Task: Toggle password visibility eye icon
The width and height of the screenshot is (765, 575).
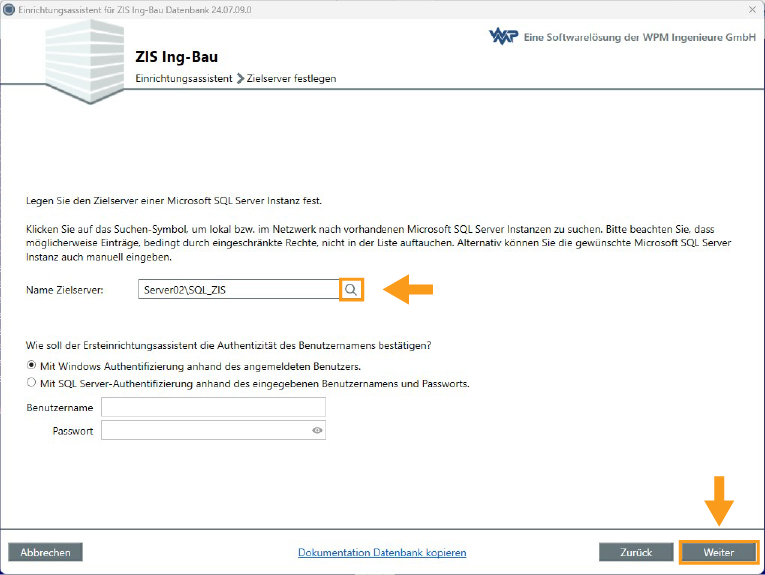Action: tap(317, 430)
